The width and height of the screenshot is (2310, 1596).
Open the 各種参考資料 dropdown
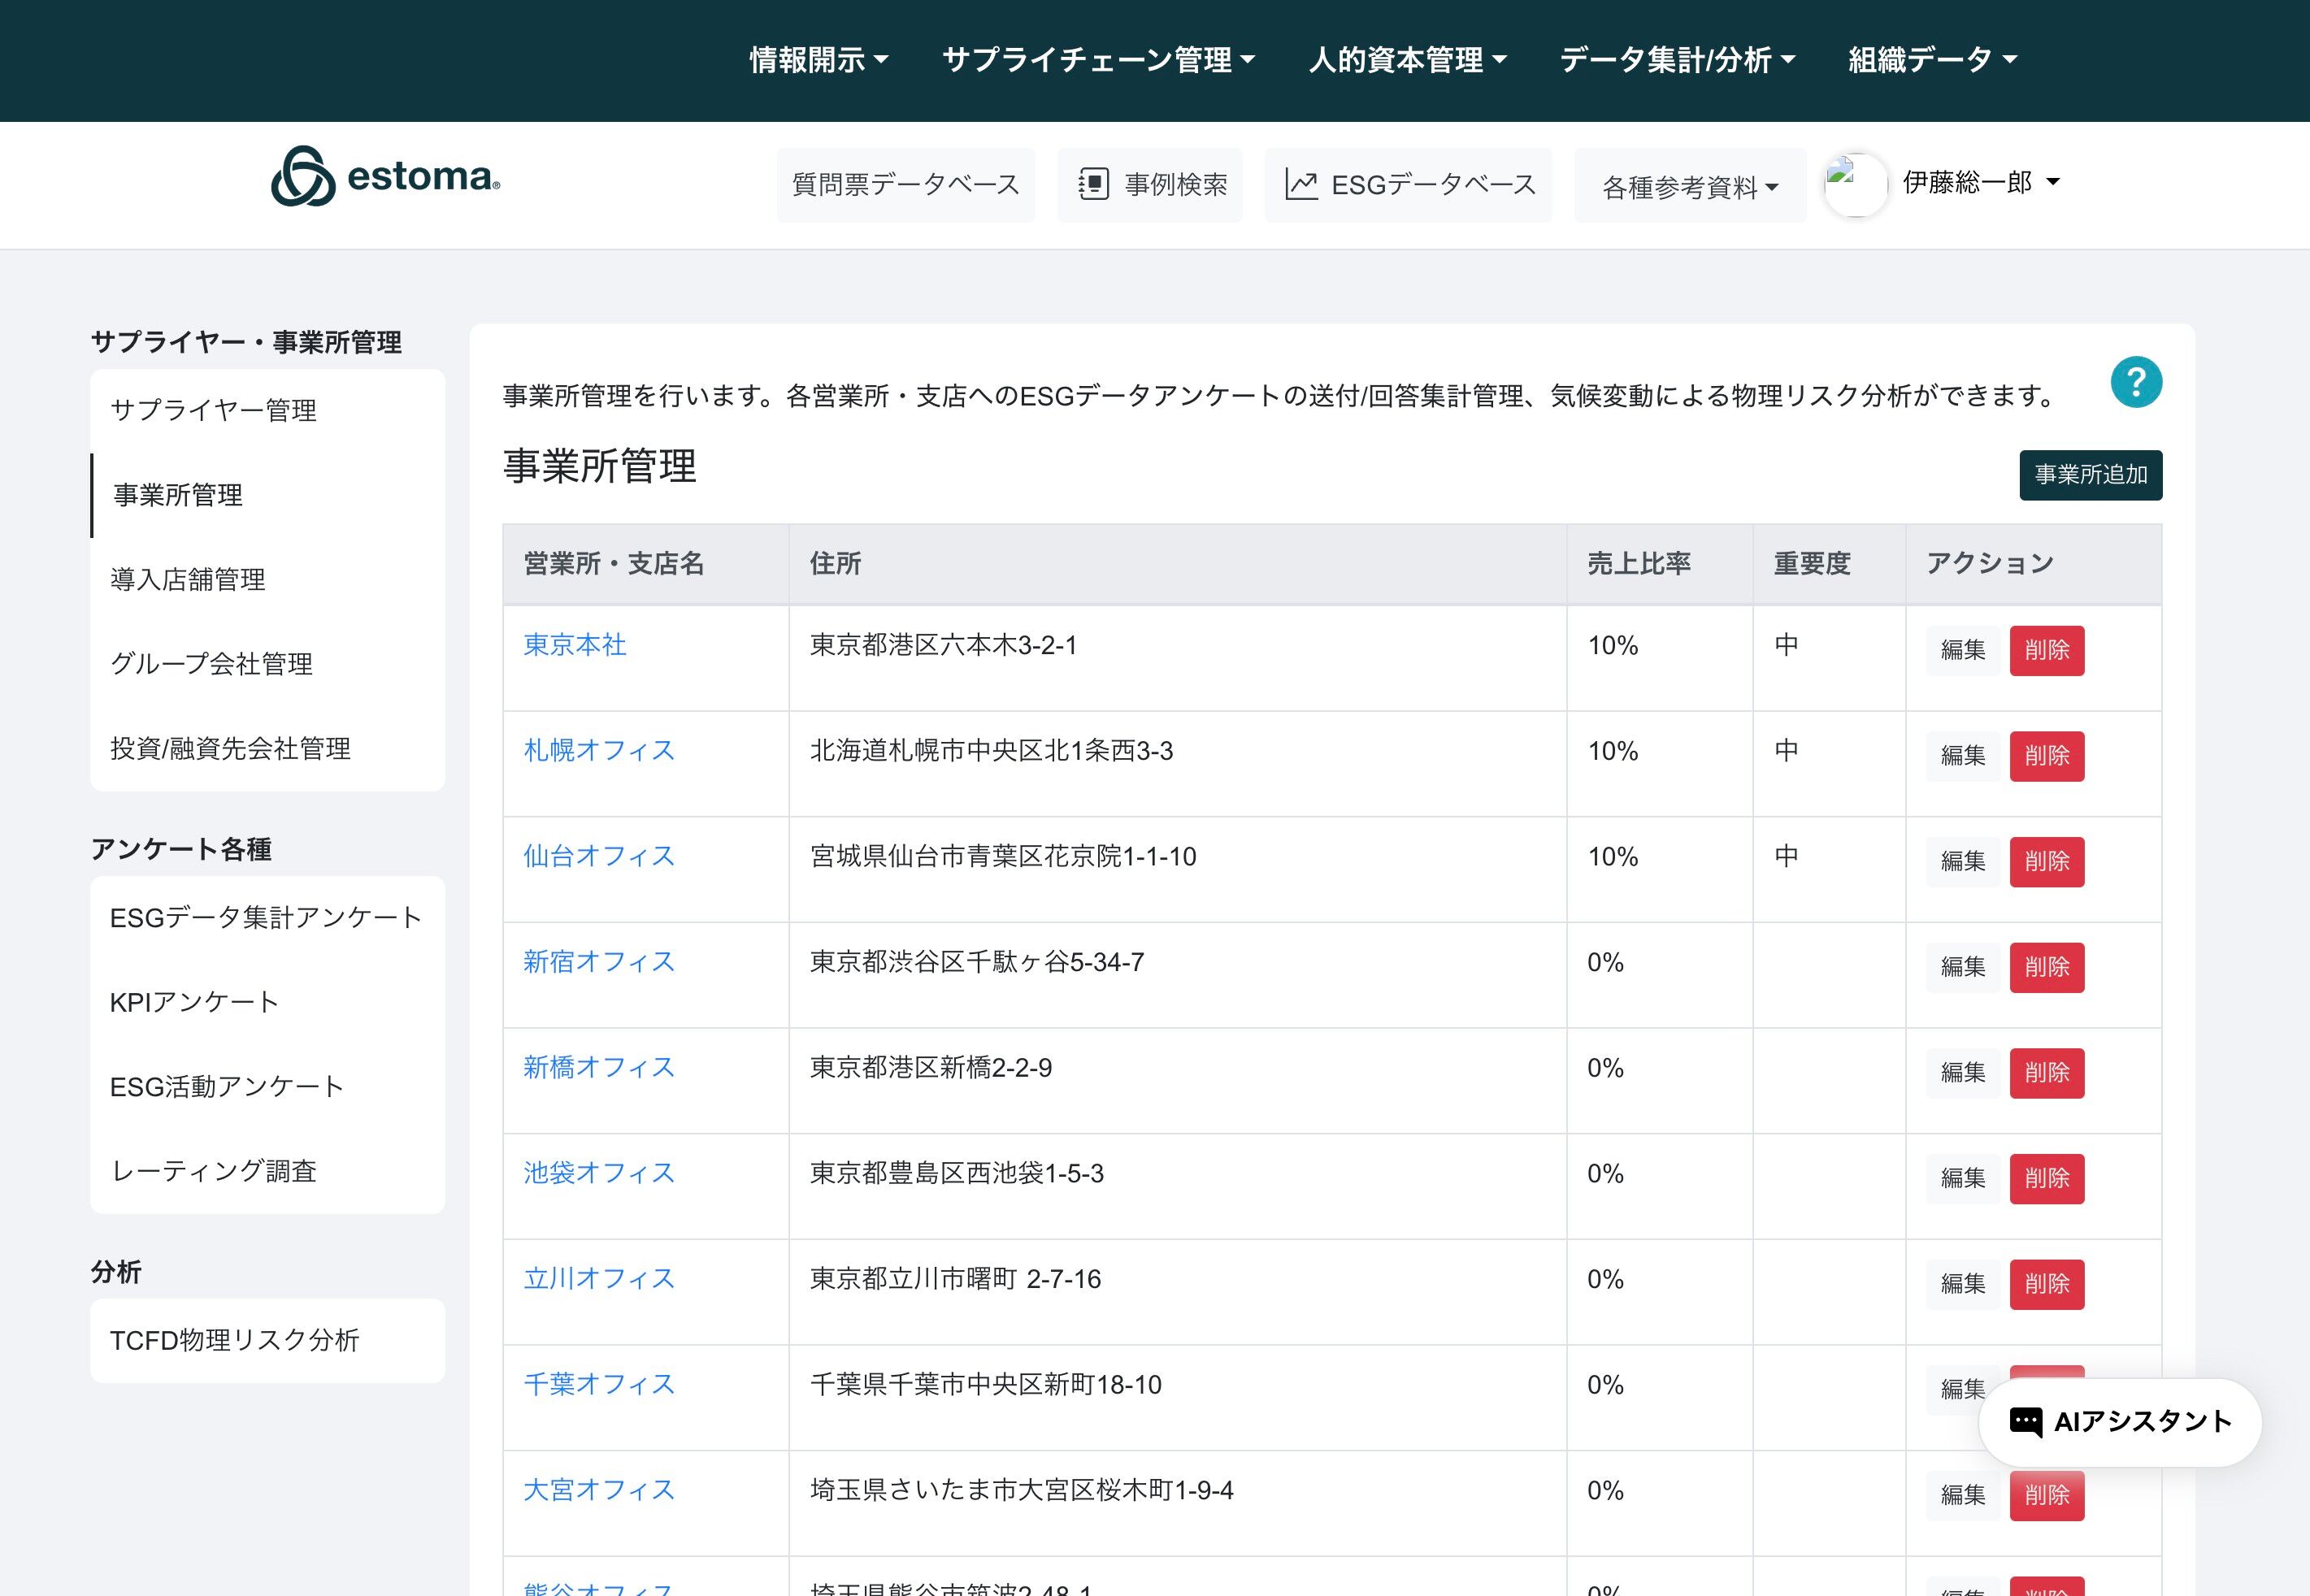(1689, 187)
